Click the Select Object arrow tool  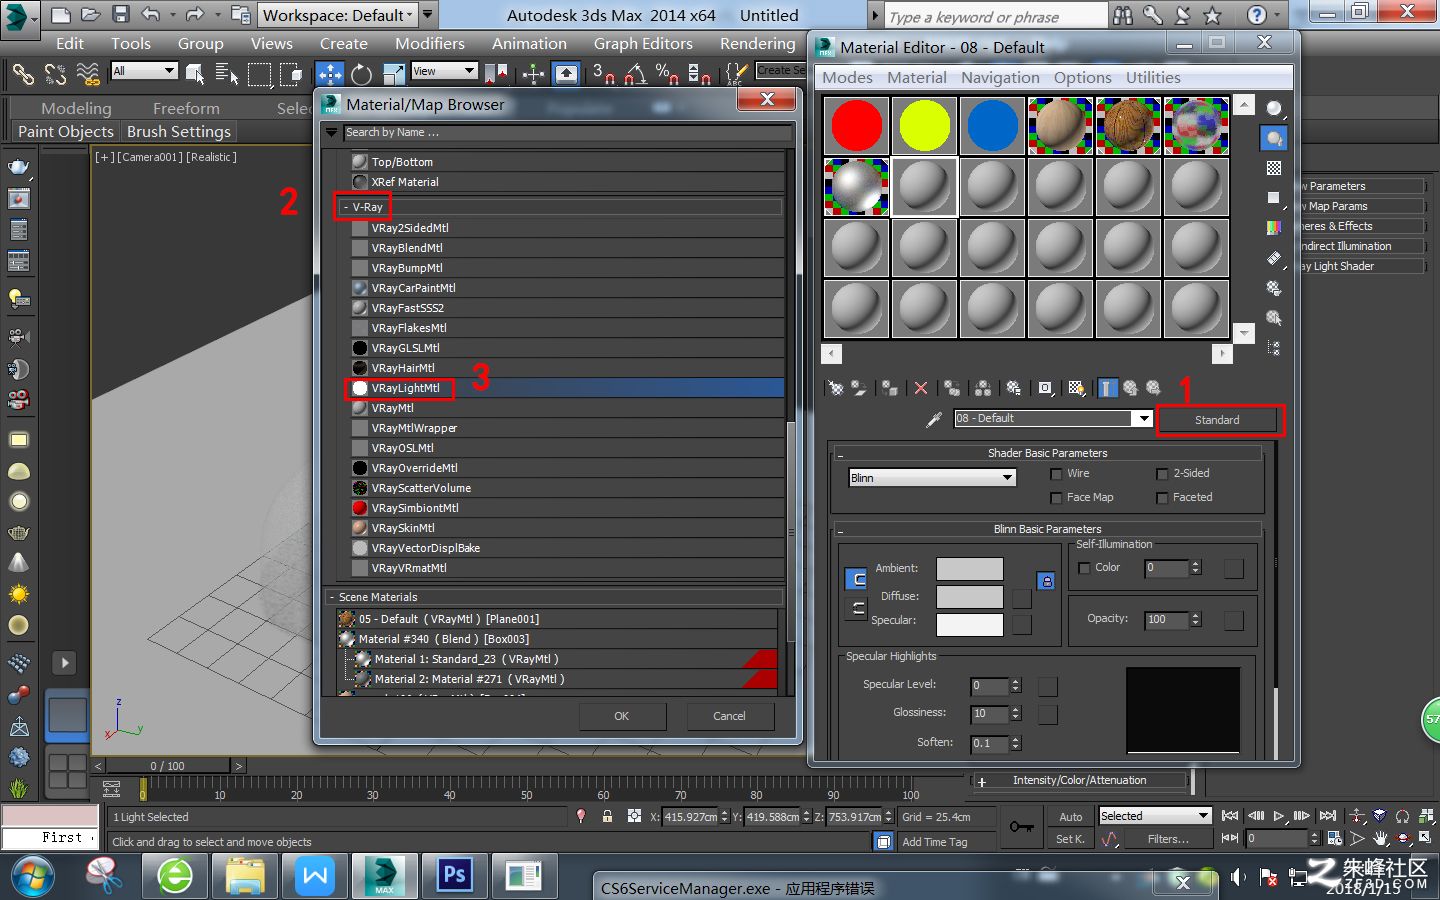[x=195, y=74]
